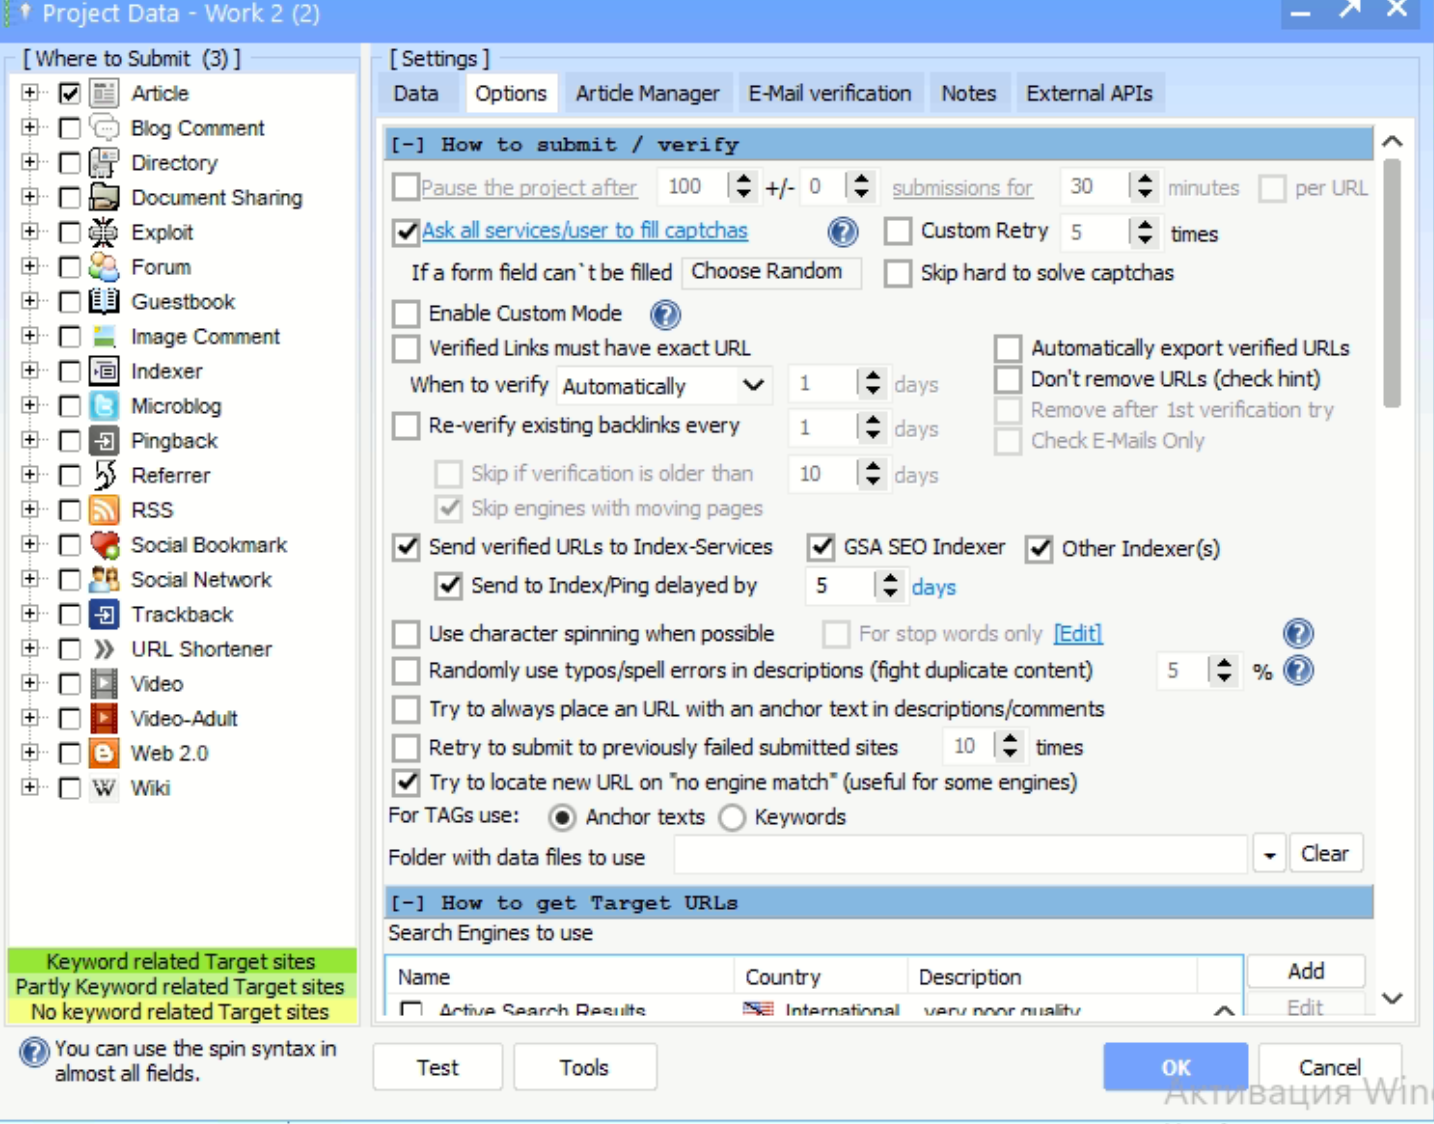
Task: Enable Automatically export verified URLs
Action: [x=1008, y=348]
